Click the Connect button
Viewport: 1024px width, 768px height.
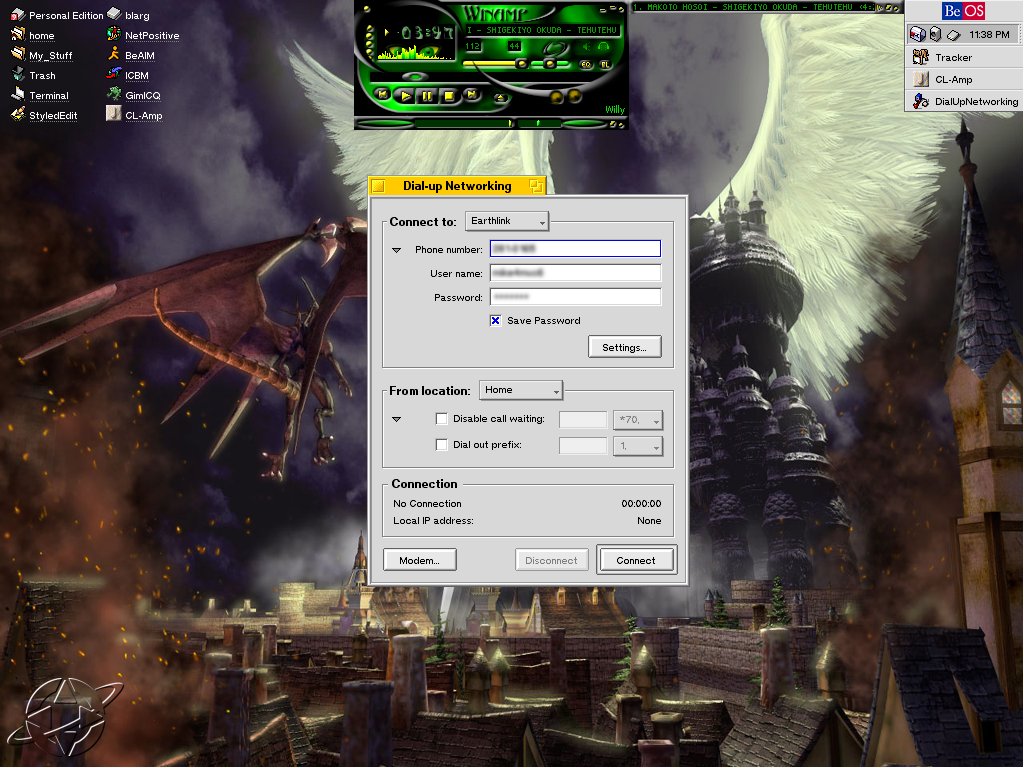tap(636, 560)
